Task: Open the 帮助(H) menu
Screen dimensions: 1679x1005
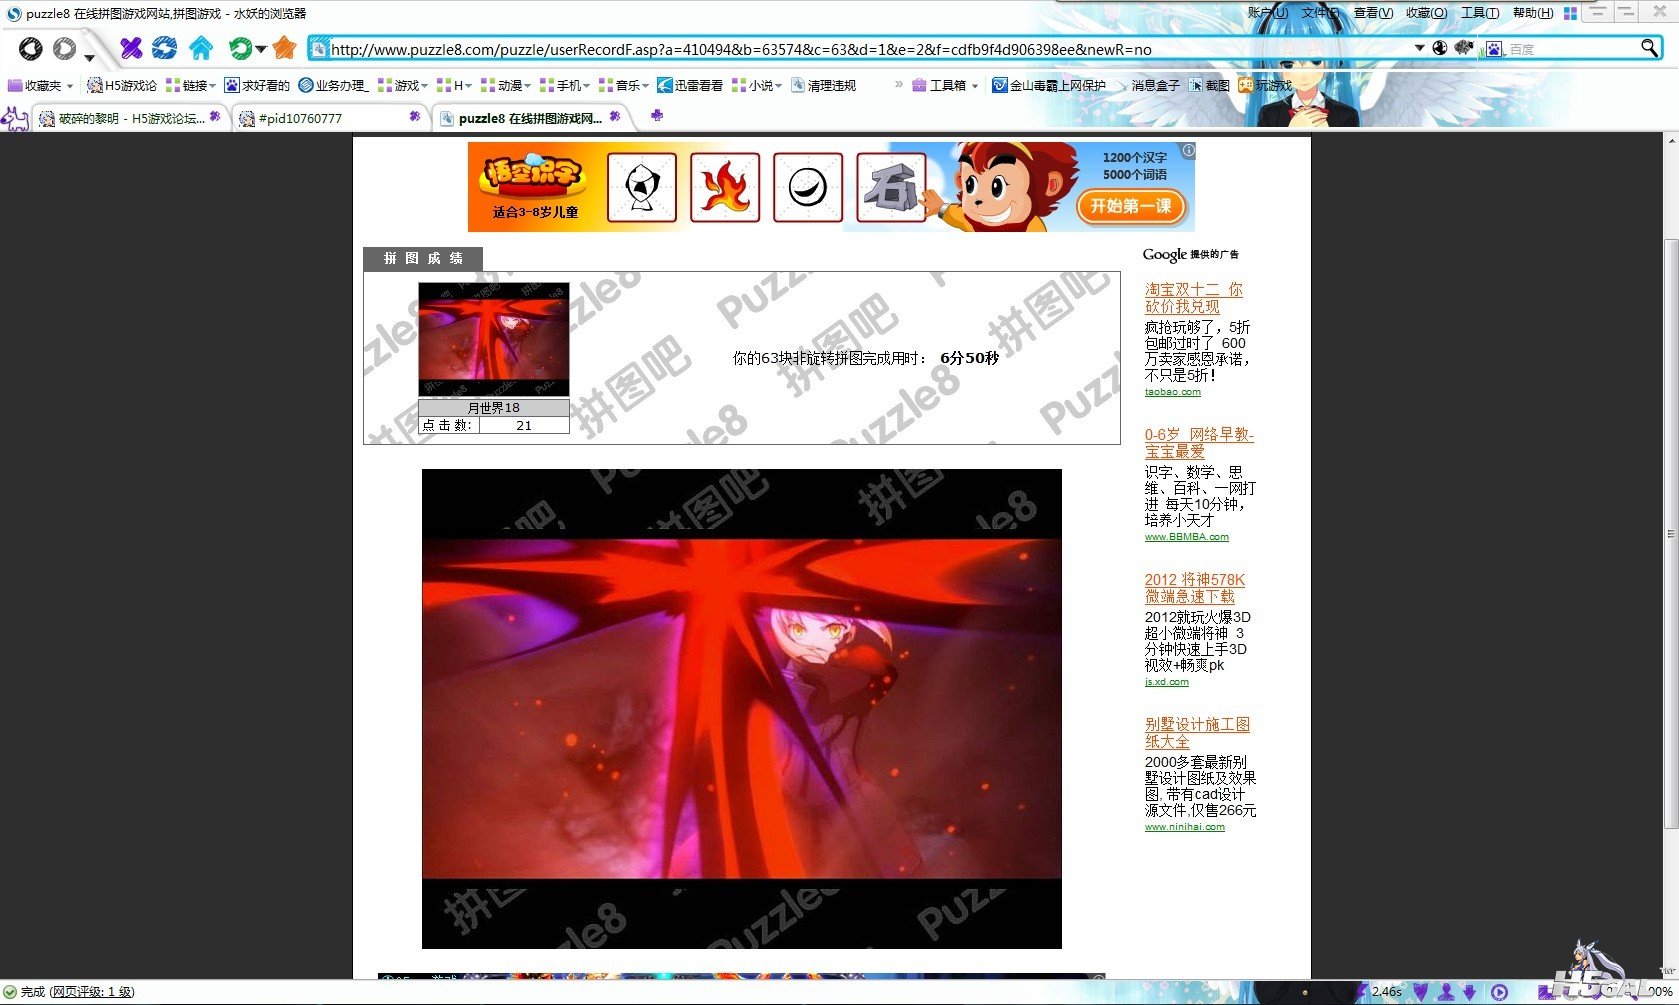Action: [x=1533, y=13]
